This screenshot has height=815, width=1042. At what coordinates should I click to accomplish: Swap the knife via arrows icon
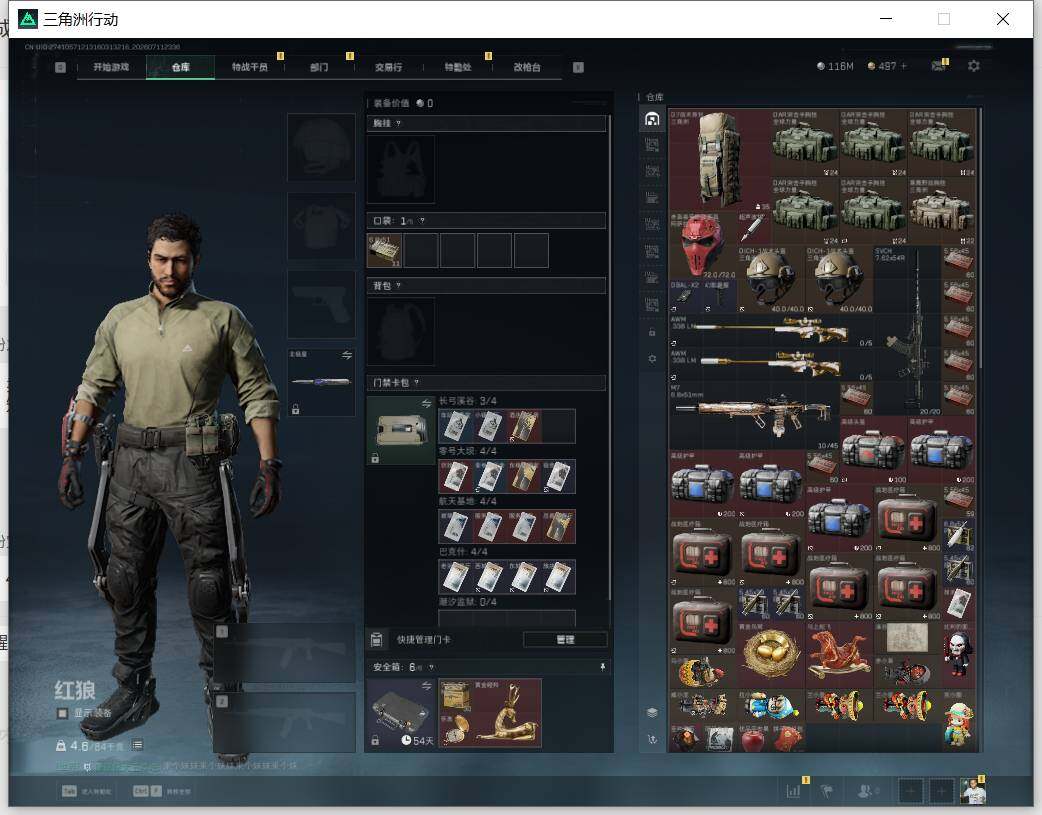[x=347, y=356]
